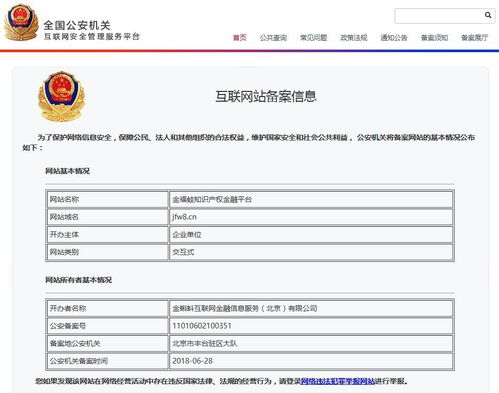The width and height of the screenshot is (499, 393).
Task: Click the 全国公安机关 site title
Action: click(x=77, y=25)
